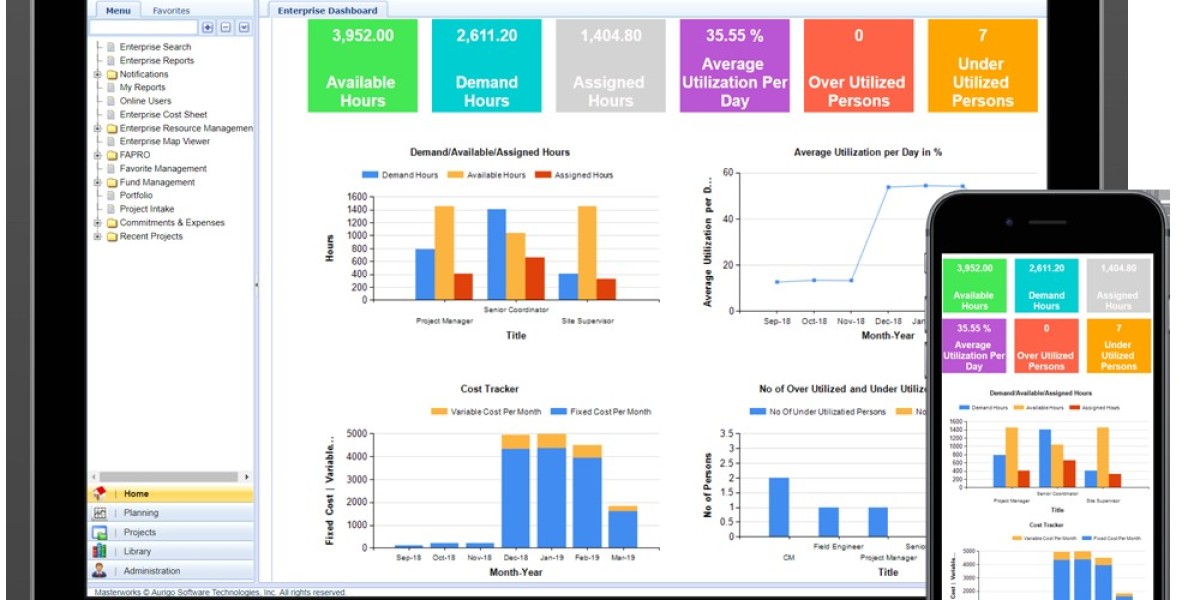
Task: Expand the Recent Projects tree node
Action: click(x=98, y=237)
